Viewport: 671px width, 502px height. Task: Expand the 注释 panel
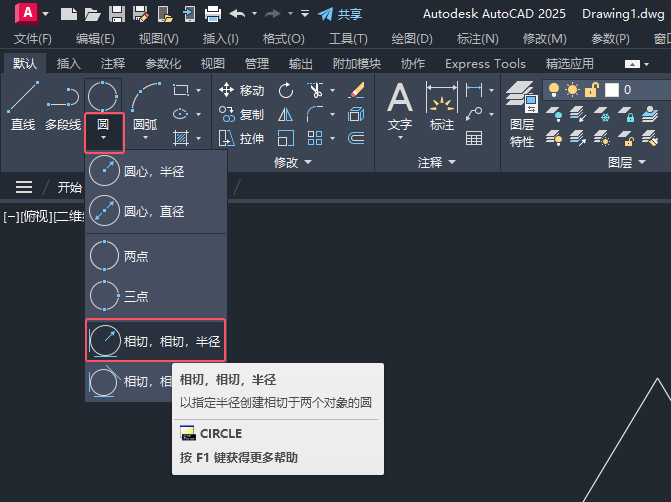click(x=436, y=162)
